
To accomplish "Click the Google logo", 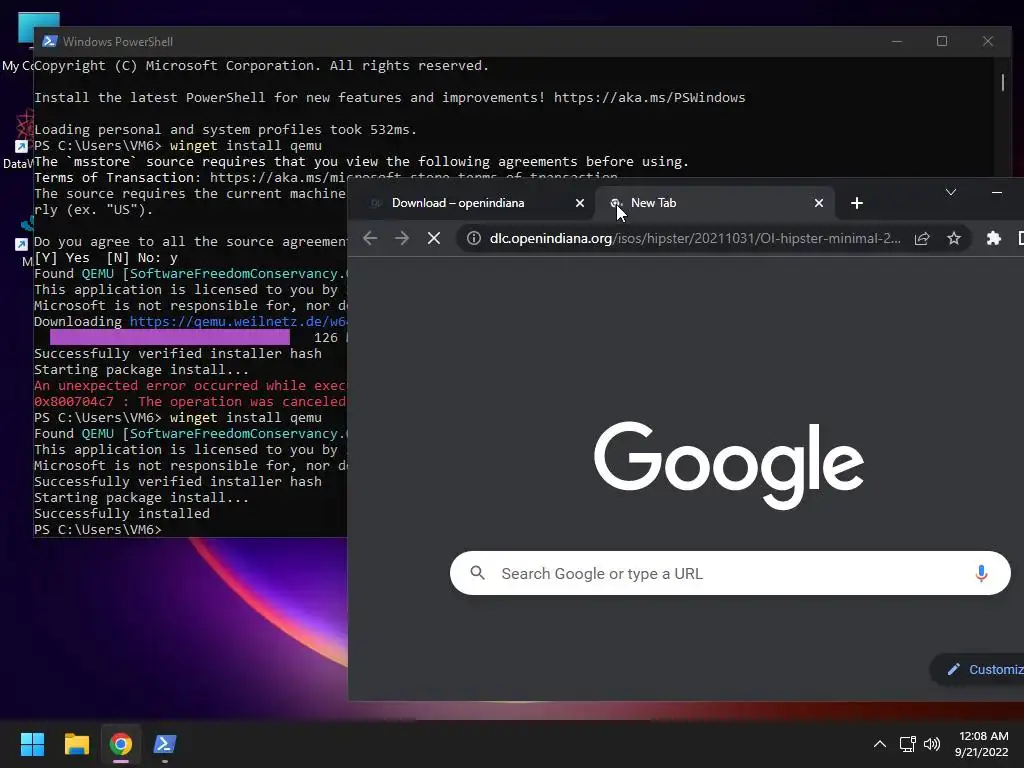I will (x=729, y=464).
